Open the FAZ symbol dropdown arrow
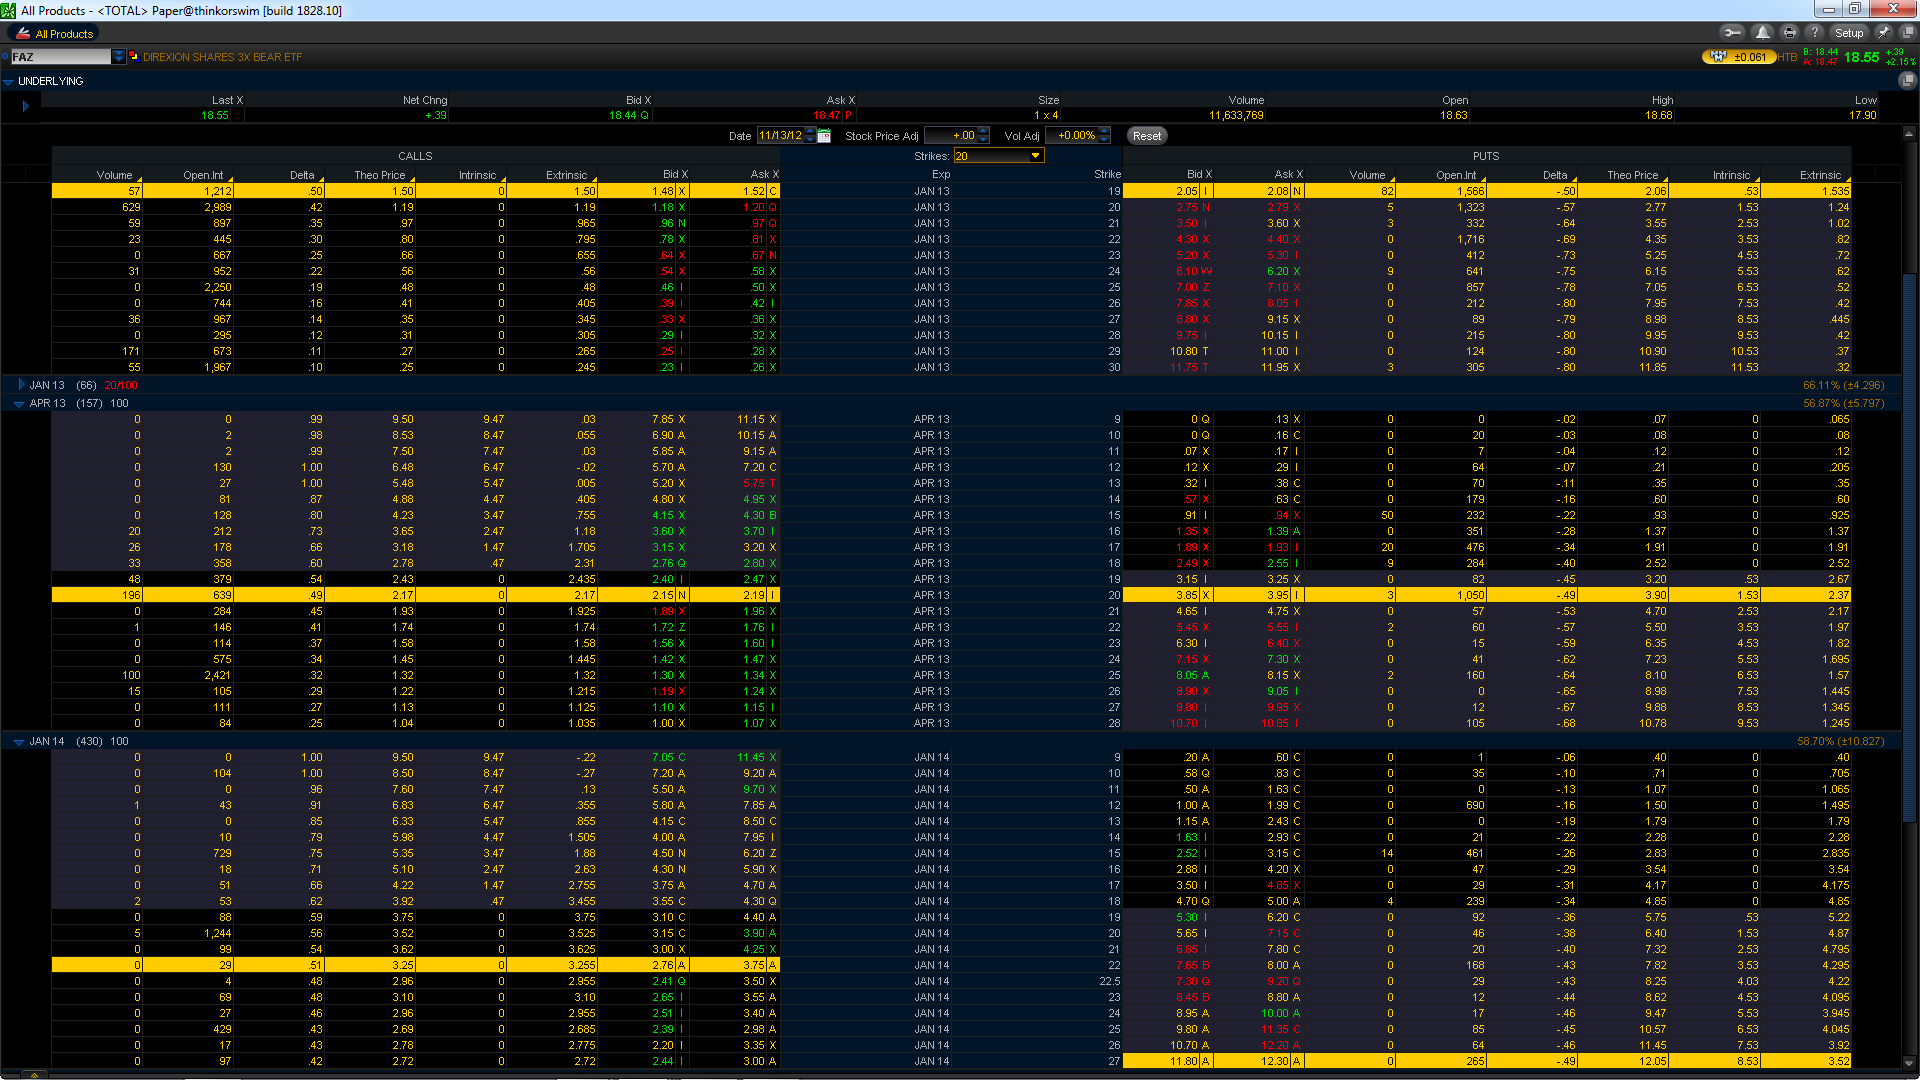 coord(118,57)
